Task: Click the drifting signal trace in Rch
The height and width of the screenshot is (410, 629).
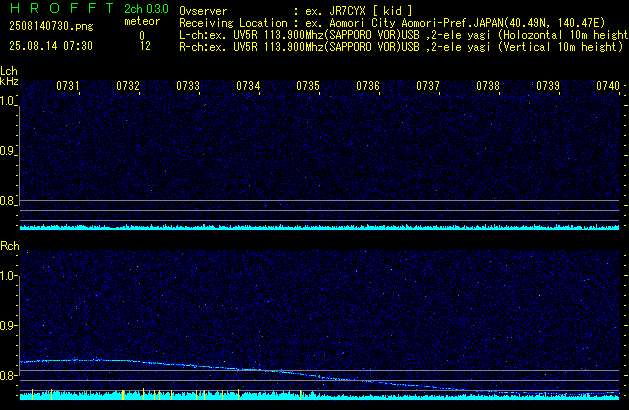Action: pos(319,376)
